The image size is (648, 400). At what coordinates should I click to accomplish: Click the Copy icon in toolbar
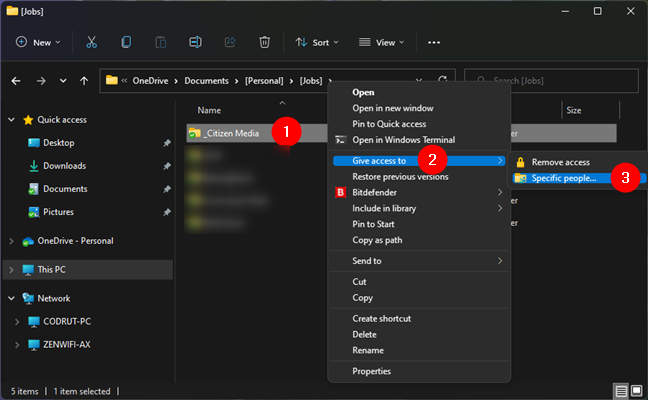click(126, 42)
